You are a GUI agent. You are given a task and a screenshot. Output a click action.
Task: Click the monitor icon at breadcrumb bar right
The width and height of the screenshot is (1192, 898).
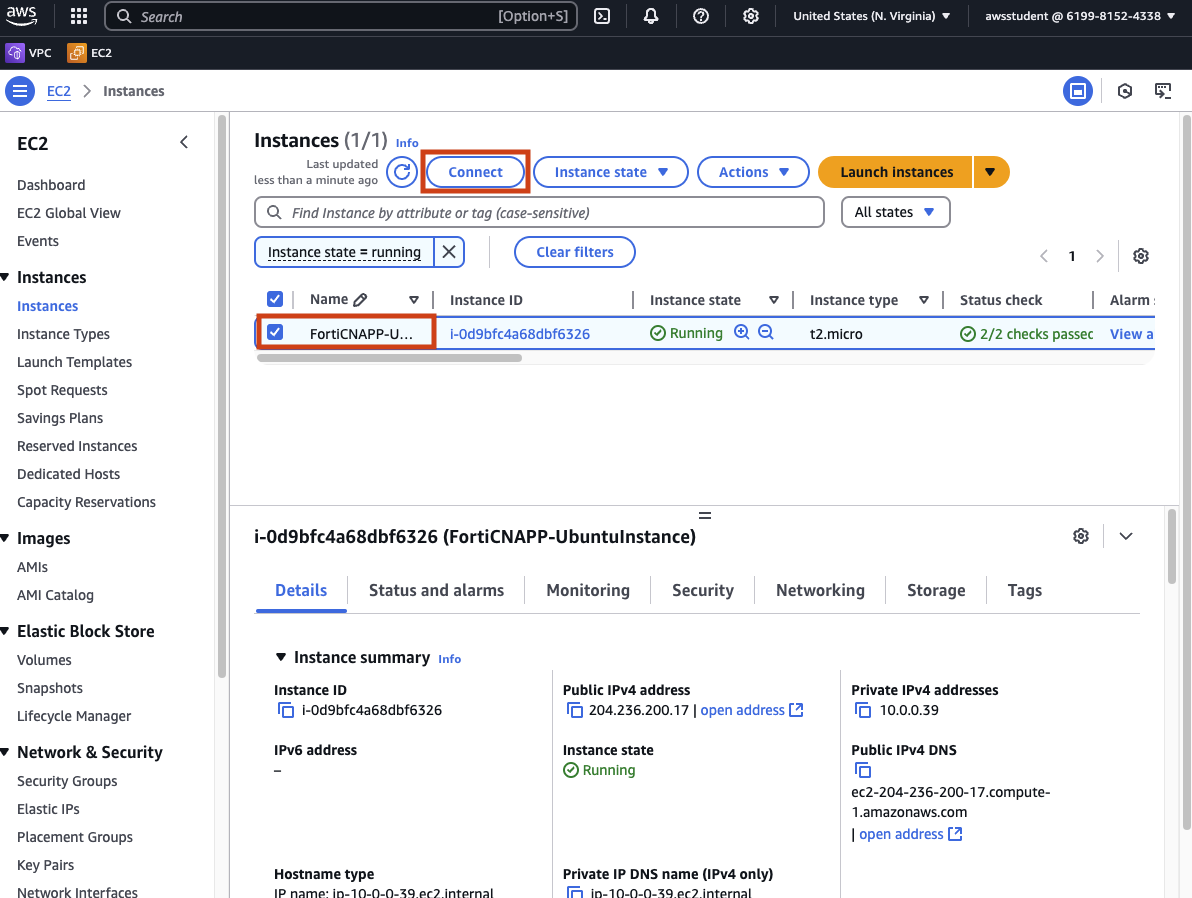tap(1163, 91)
